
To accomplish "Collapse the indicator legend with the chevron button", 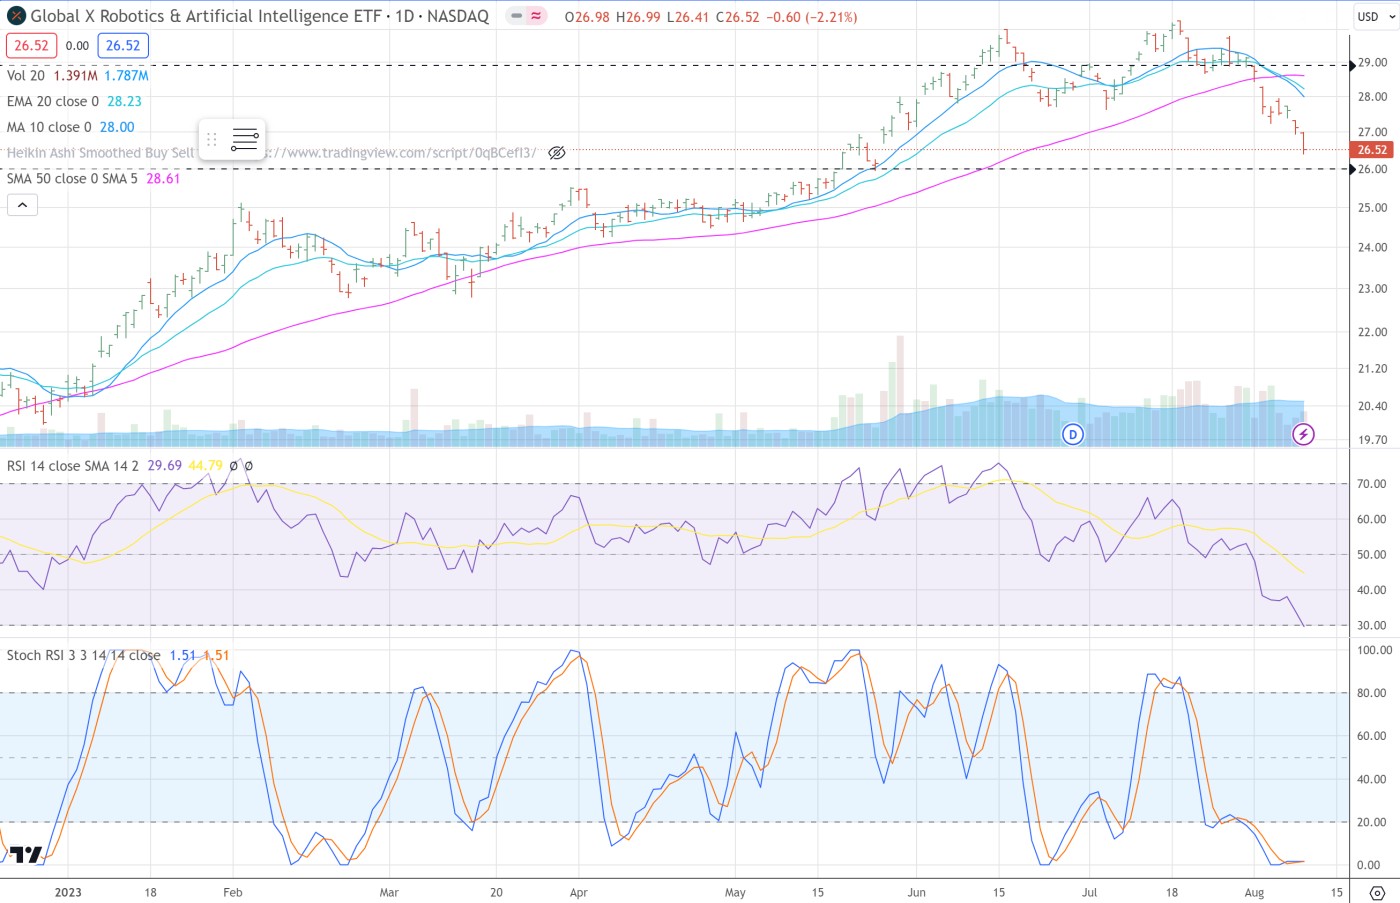I will [22, 205].
